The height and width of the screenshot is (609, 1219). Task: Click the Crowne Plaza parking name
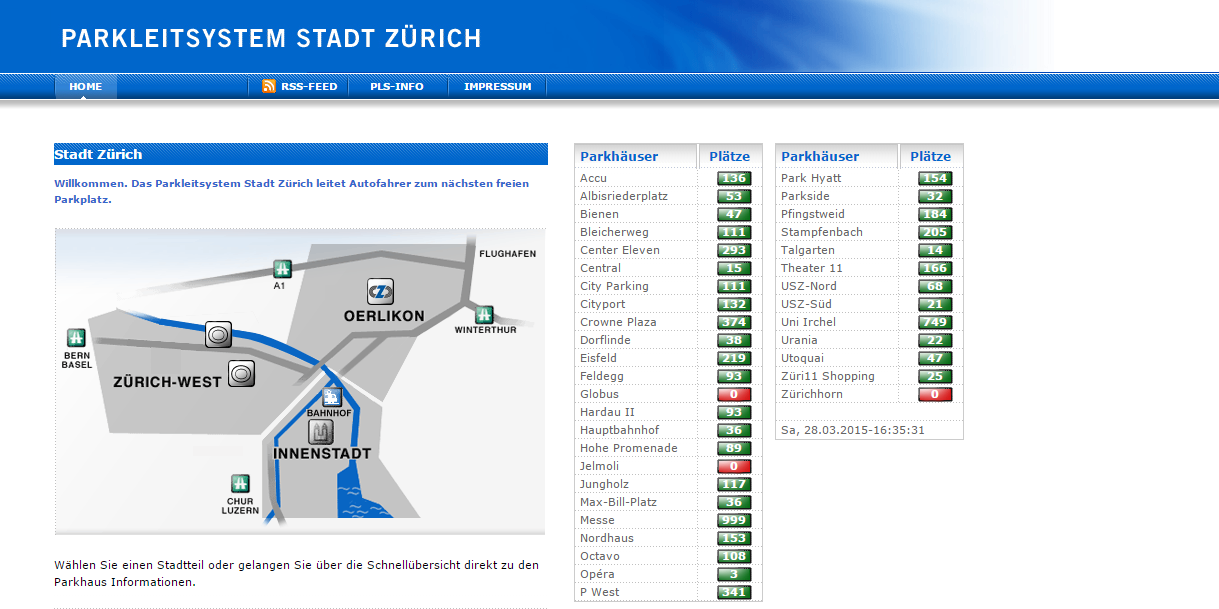click(x=618, y=322)
